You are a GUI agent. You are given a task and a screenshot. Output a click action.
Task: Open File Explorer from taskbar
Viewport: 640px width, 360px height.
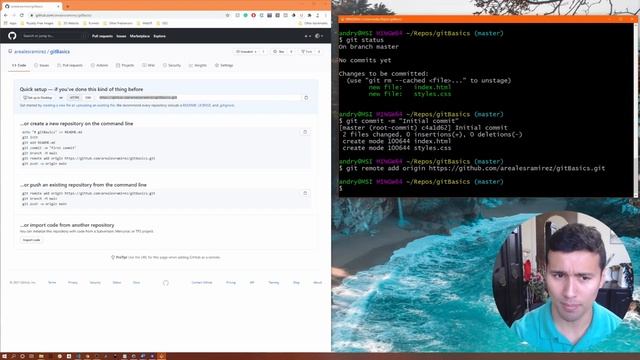coord(41,356)
